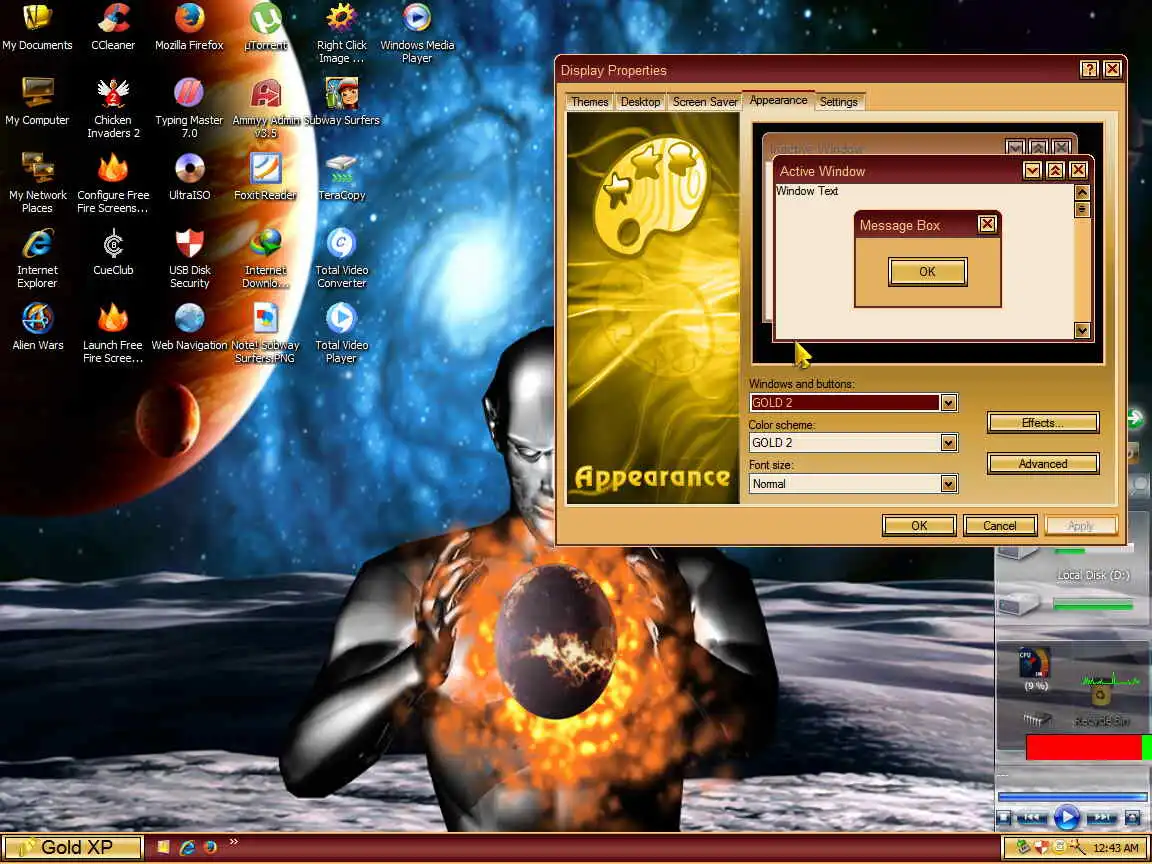Click previous track in sidebar media player
The height and width of the screenshot is (864, 1152).
(x=1032, y=817)
